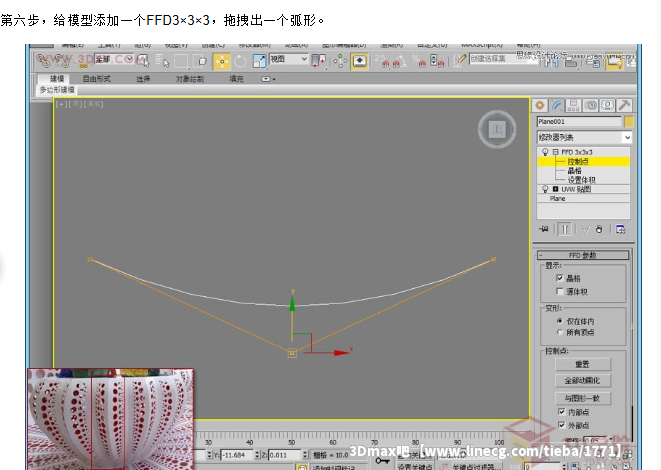This screenshot has width=661, height=470.
Task: Click the Z coordinate field 0.011
Action: [x=285, y=455]
